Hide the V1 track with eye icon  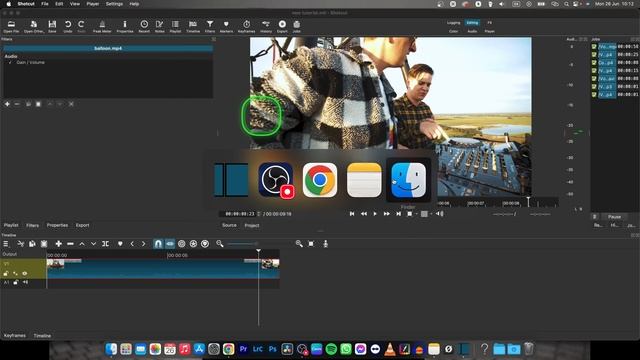click(25, 273)
